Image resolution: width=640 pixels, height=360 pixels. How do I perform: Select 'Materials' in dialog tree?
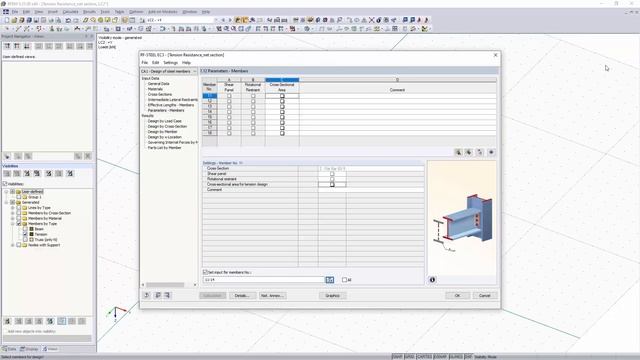pos(155,89)
